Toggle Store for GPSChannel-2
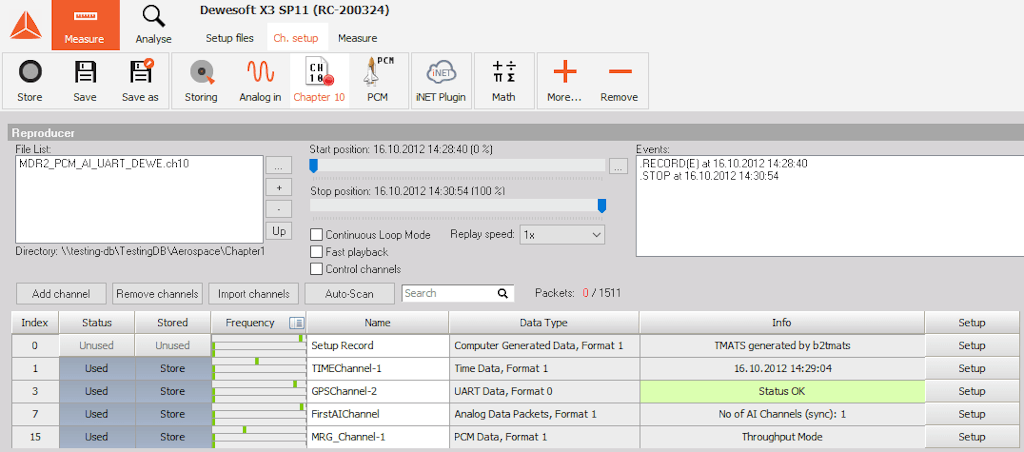This screenshot has width=1024, height=452. [x=173, y=391]
